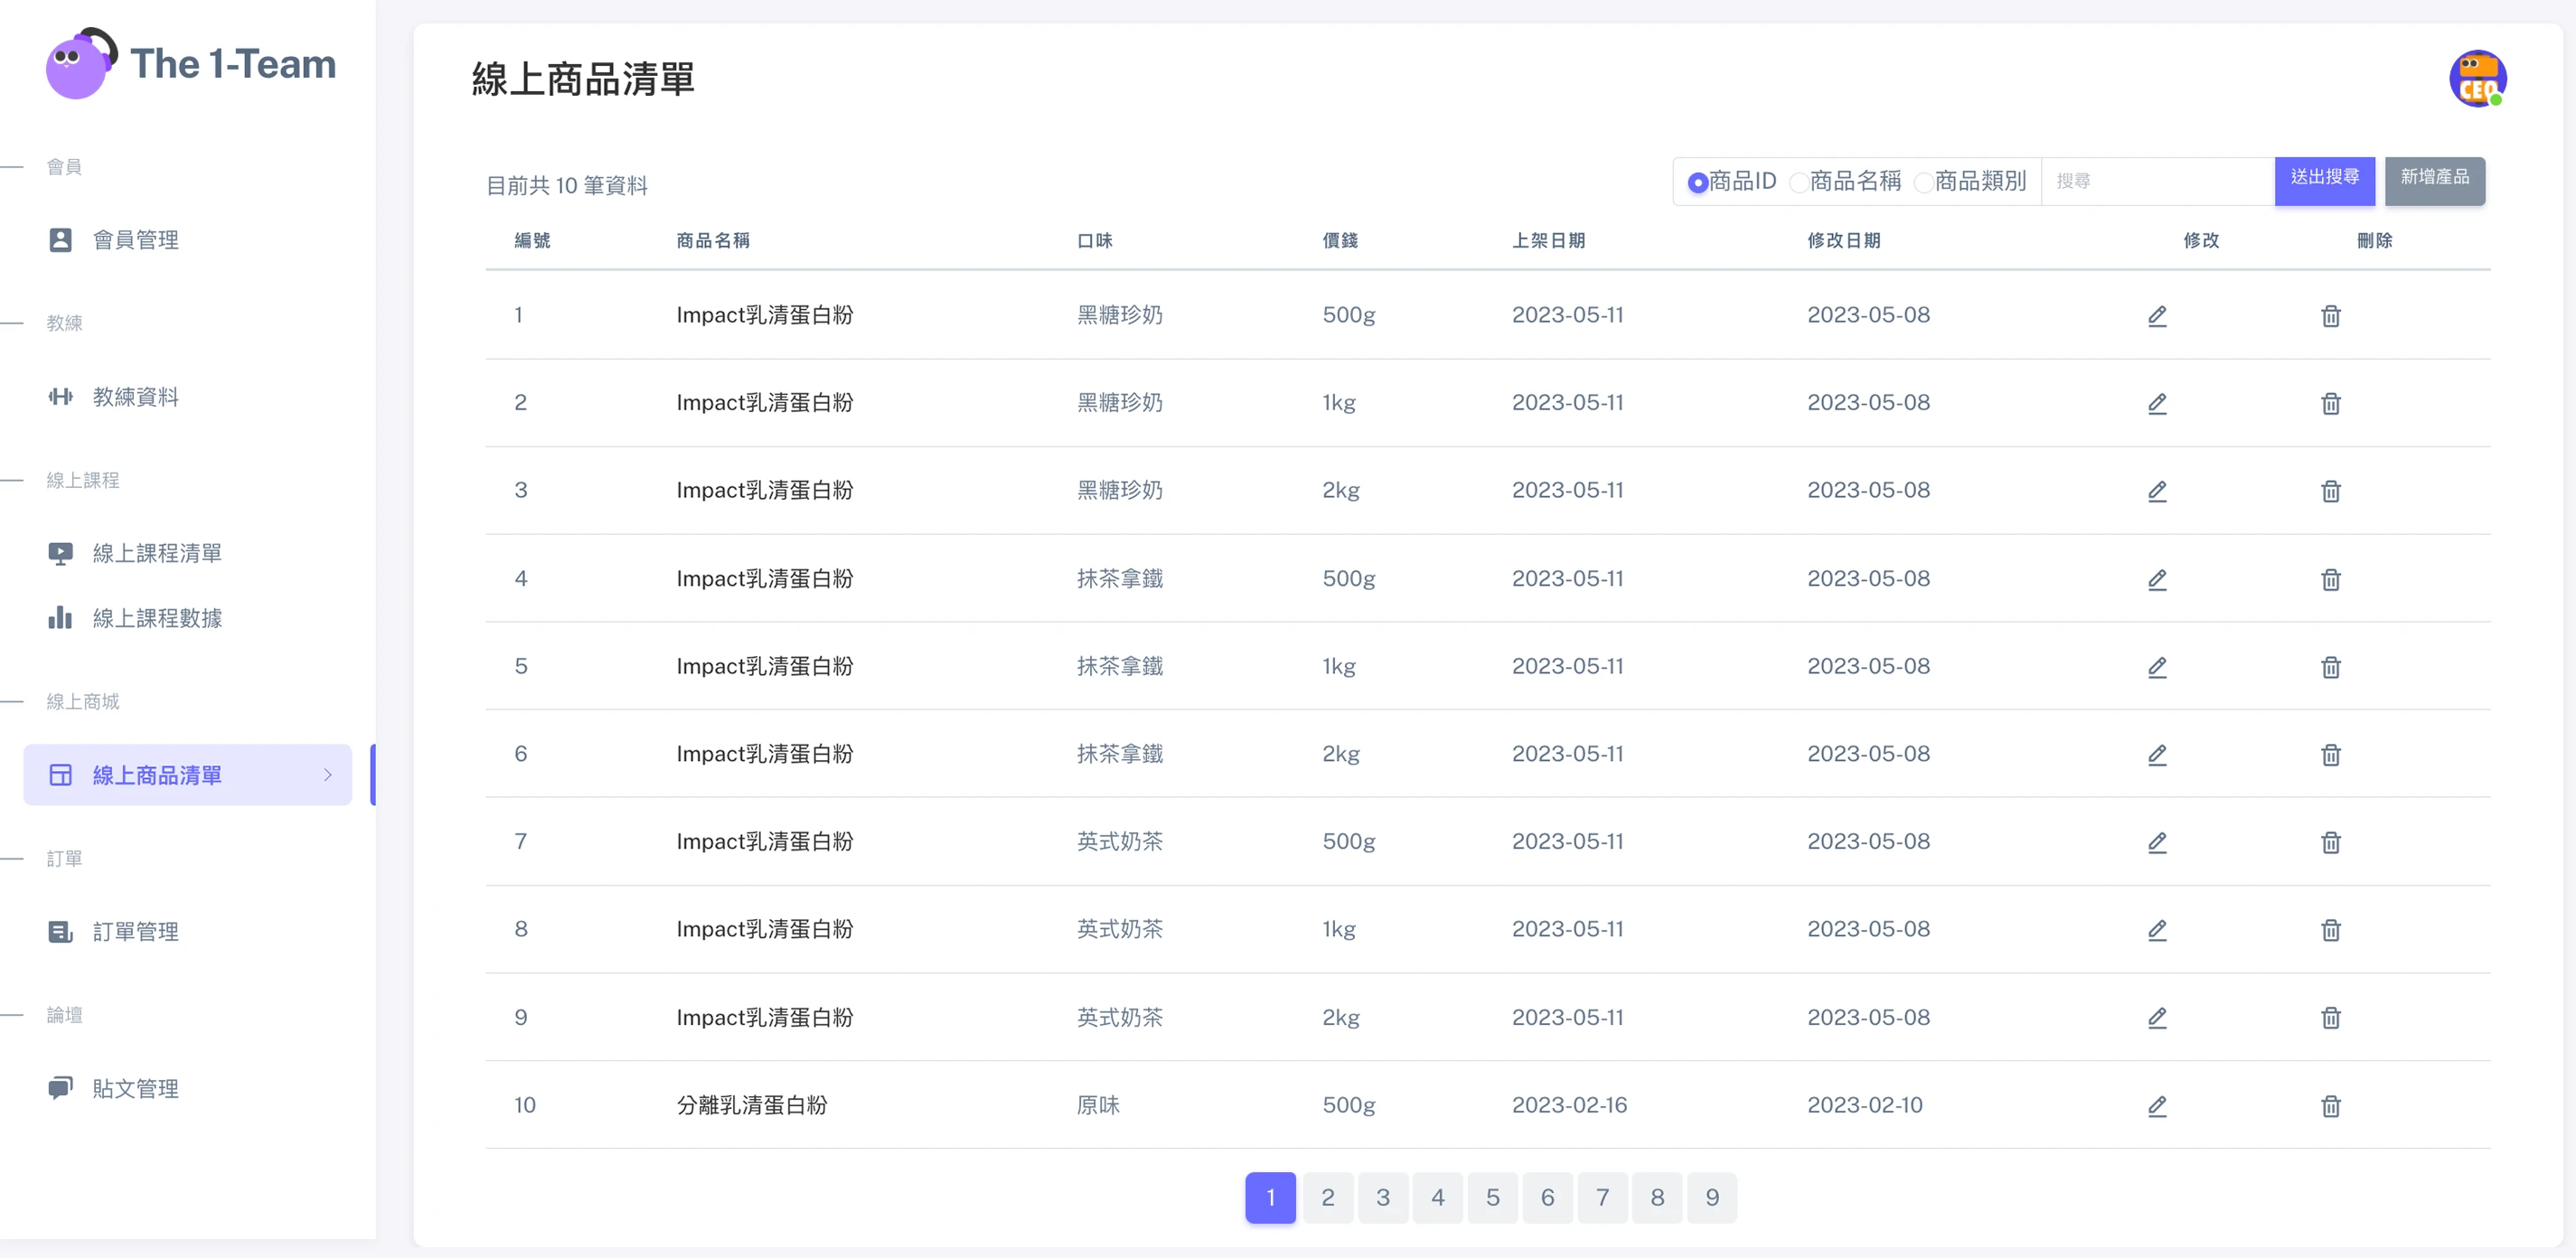The width and height of the screenshot is (2576, 1258).
Task: Click the 送出搜尋 button
Action: pyautogui.click(x=2324, y=180)
